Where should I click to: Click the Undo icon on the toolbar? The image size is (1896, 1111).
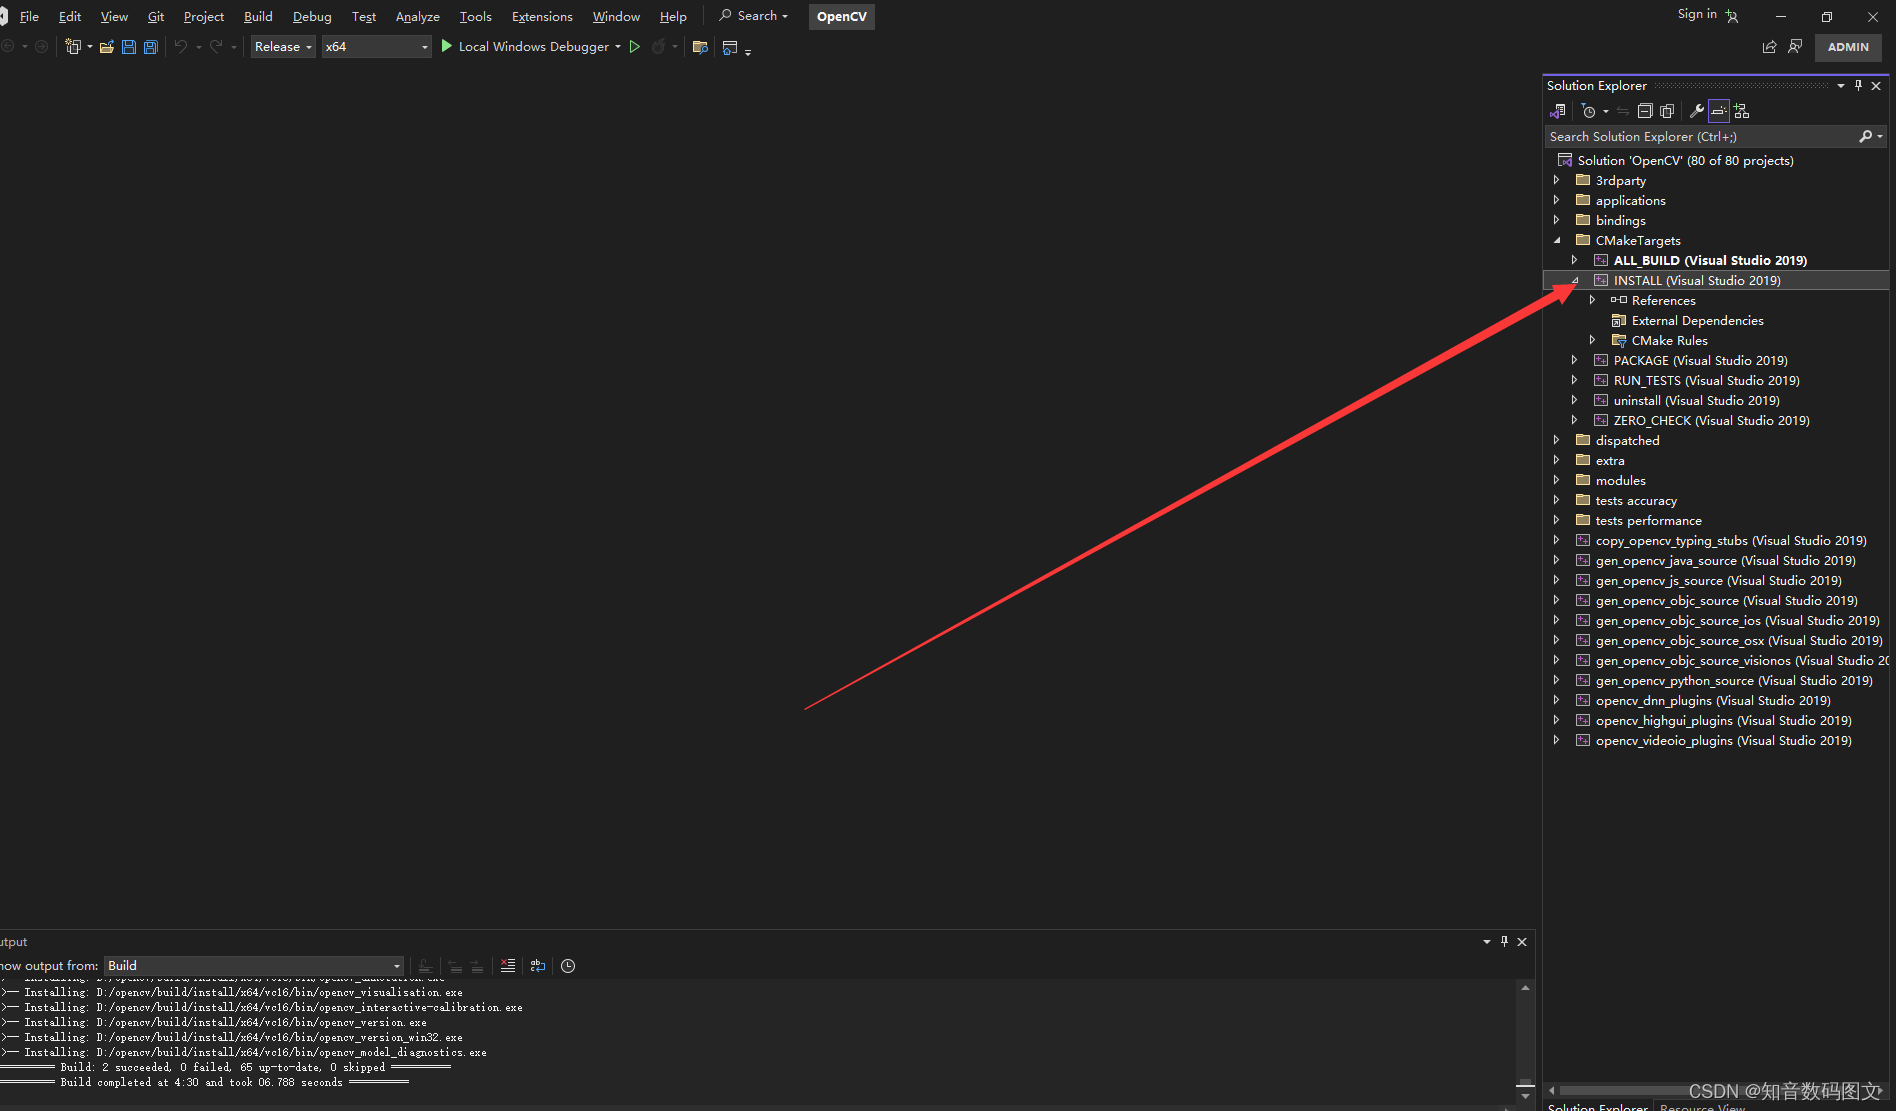(182, 46)
